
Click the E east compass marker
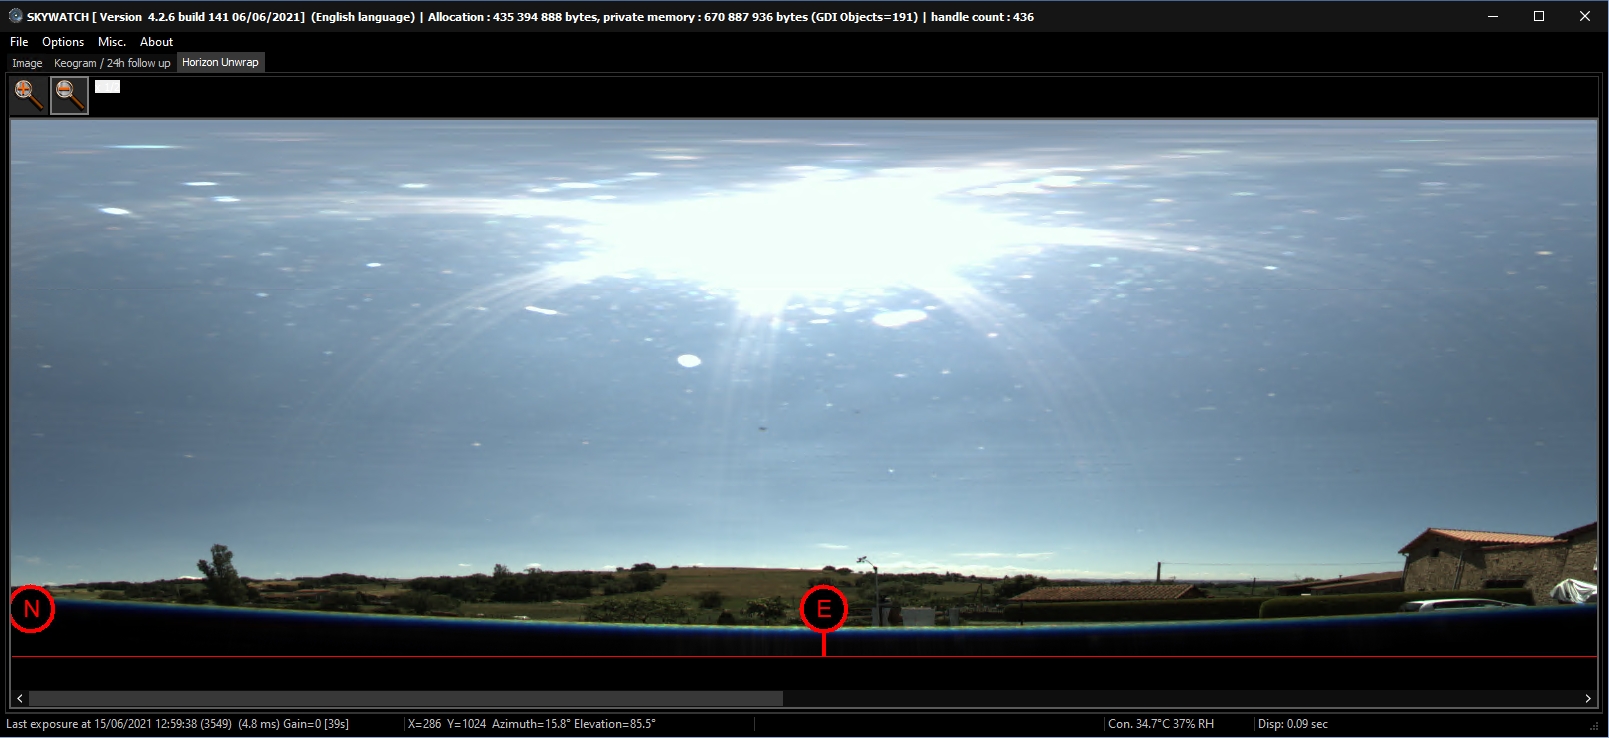pos(824,609)
